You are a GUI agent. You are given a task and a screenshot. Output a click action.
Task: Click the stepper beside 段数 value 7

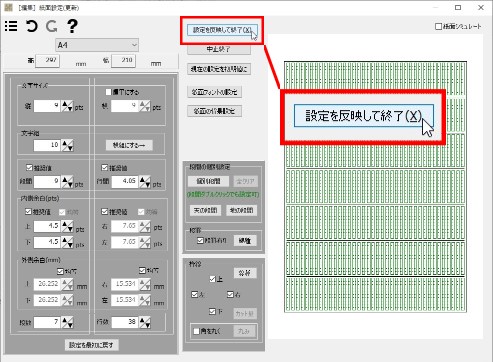click(67, 322)
